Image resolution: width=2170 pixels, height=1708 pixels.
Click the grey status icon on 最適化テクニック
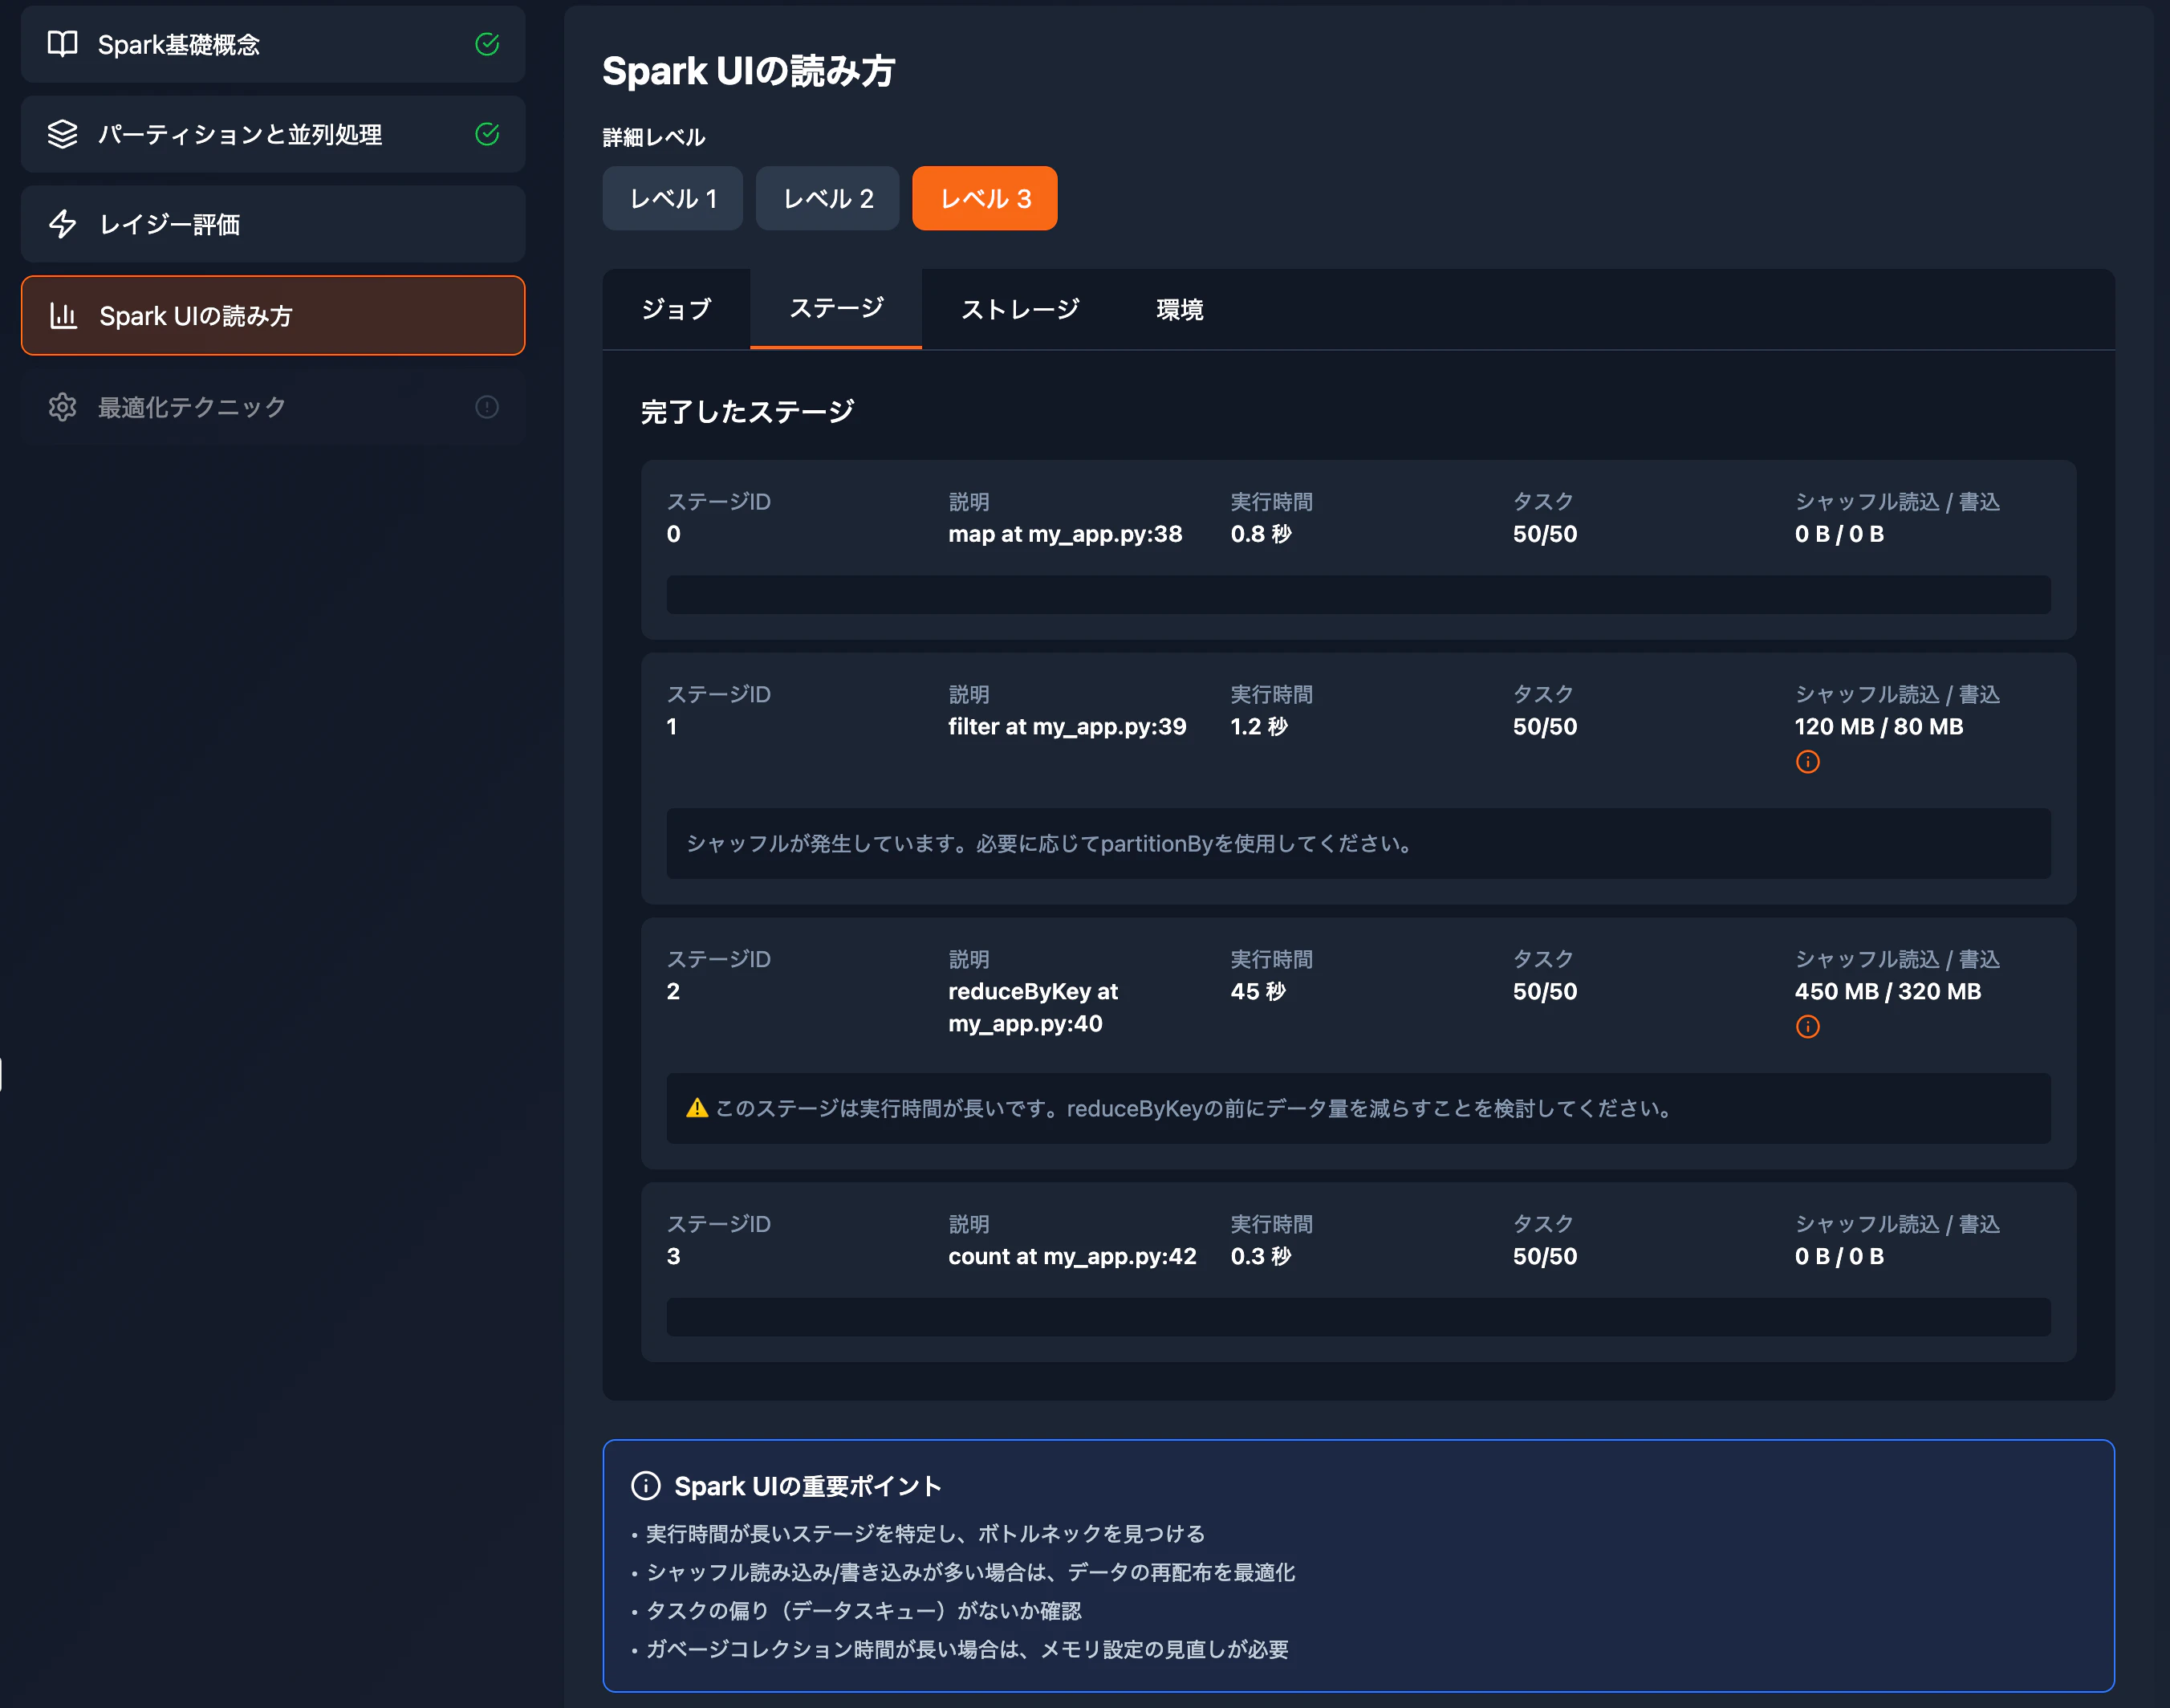pyautogui.click(x=487, y=407)
